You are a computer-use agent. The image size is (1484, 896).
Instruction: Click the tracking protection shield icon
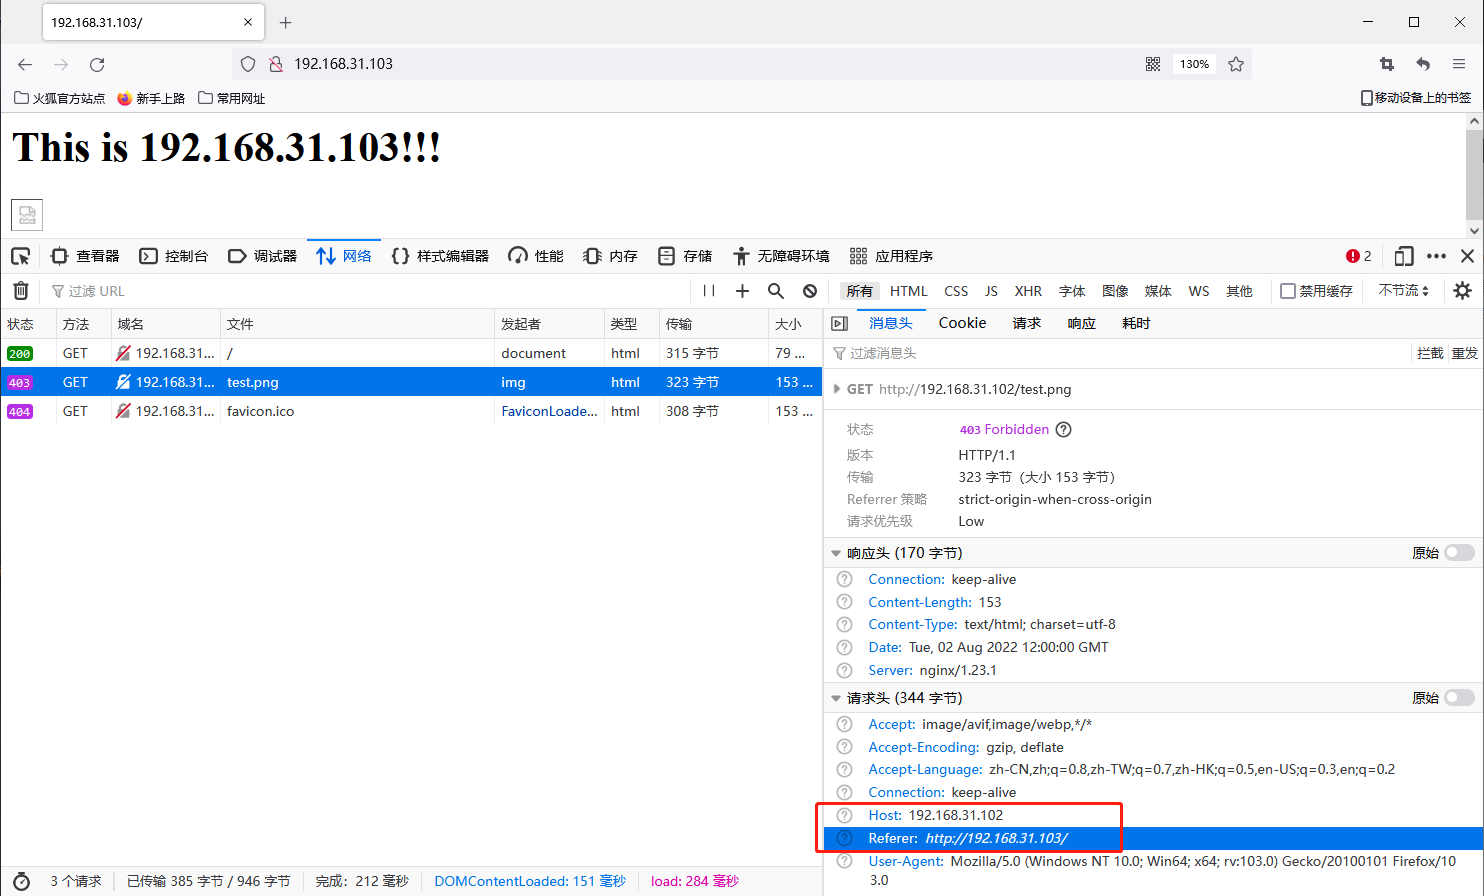(x=247, y=63)
